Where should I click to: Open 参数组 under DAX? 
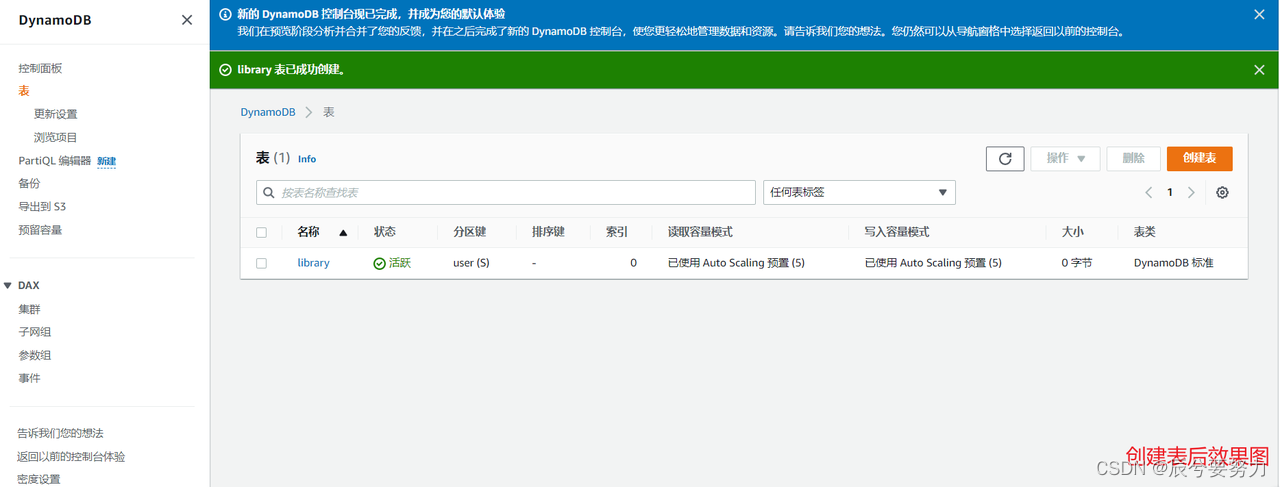[x=34, y=355]
